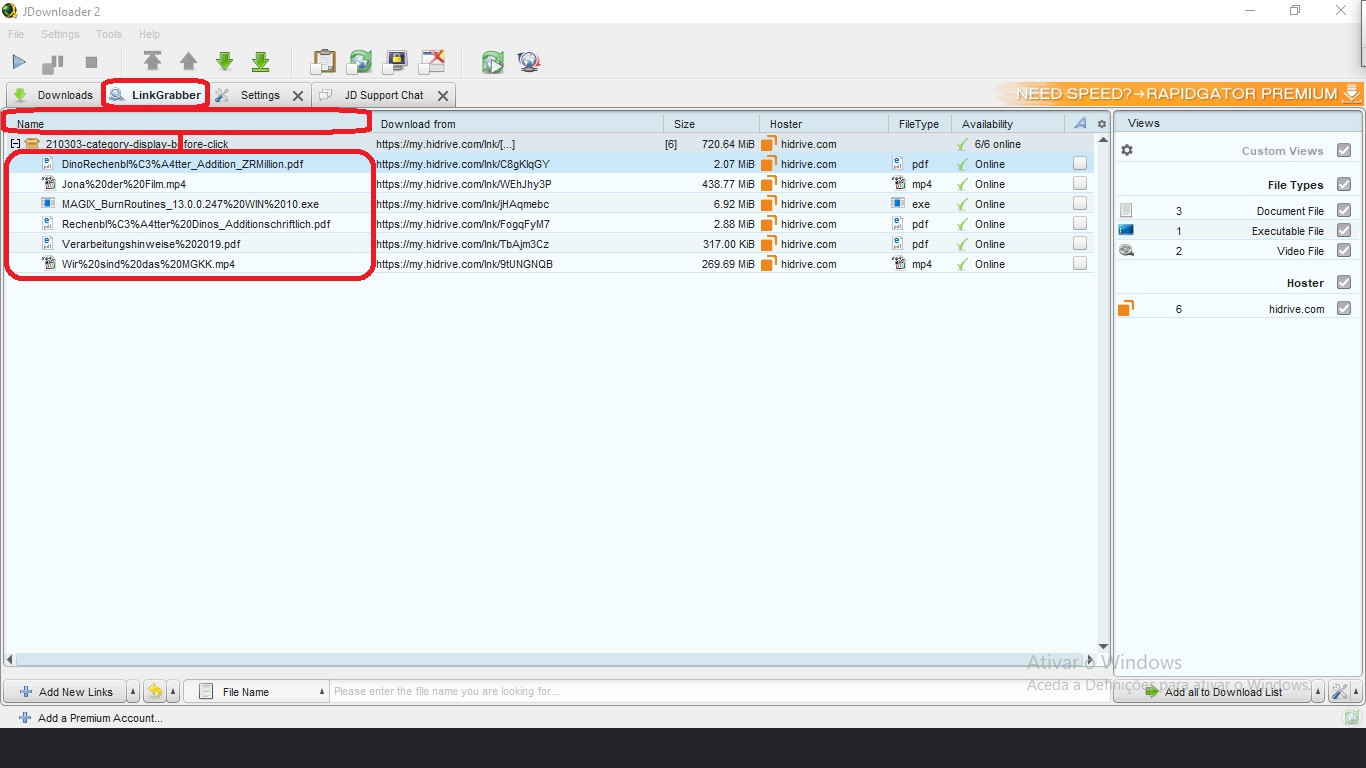1366x768 pixels.
Task: Click the stop downloads icon
Action: [91, 62]
